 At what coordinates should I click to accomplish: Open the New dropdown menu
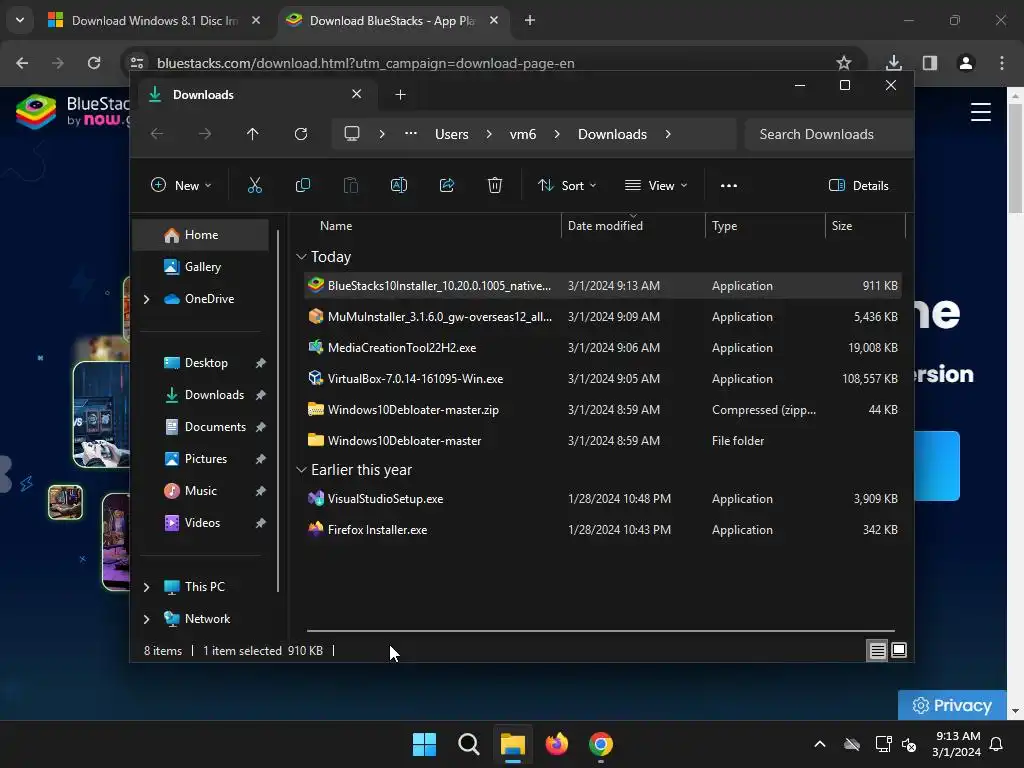181,185
